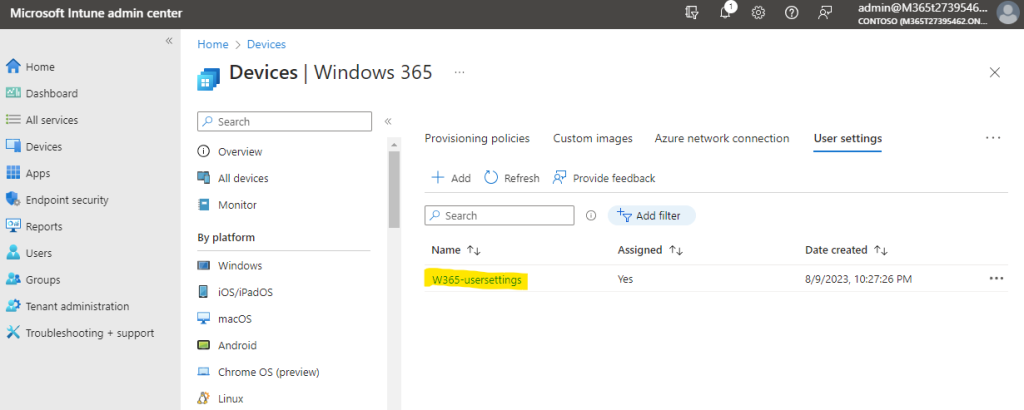Open portal settings gear
Image resolution: width=1024 pixels, height=410 pixels.
click(758, 12)
